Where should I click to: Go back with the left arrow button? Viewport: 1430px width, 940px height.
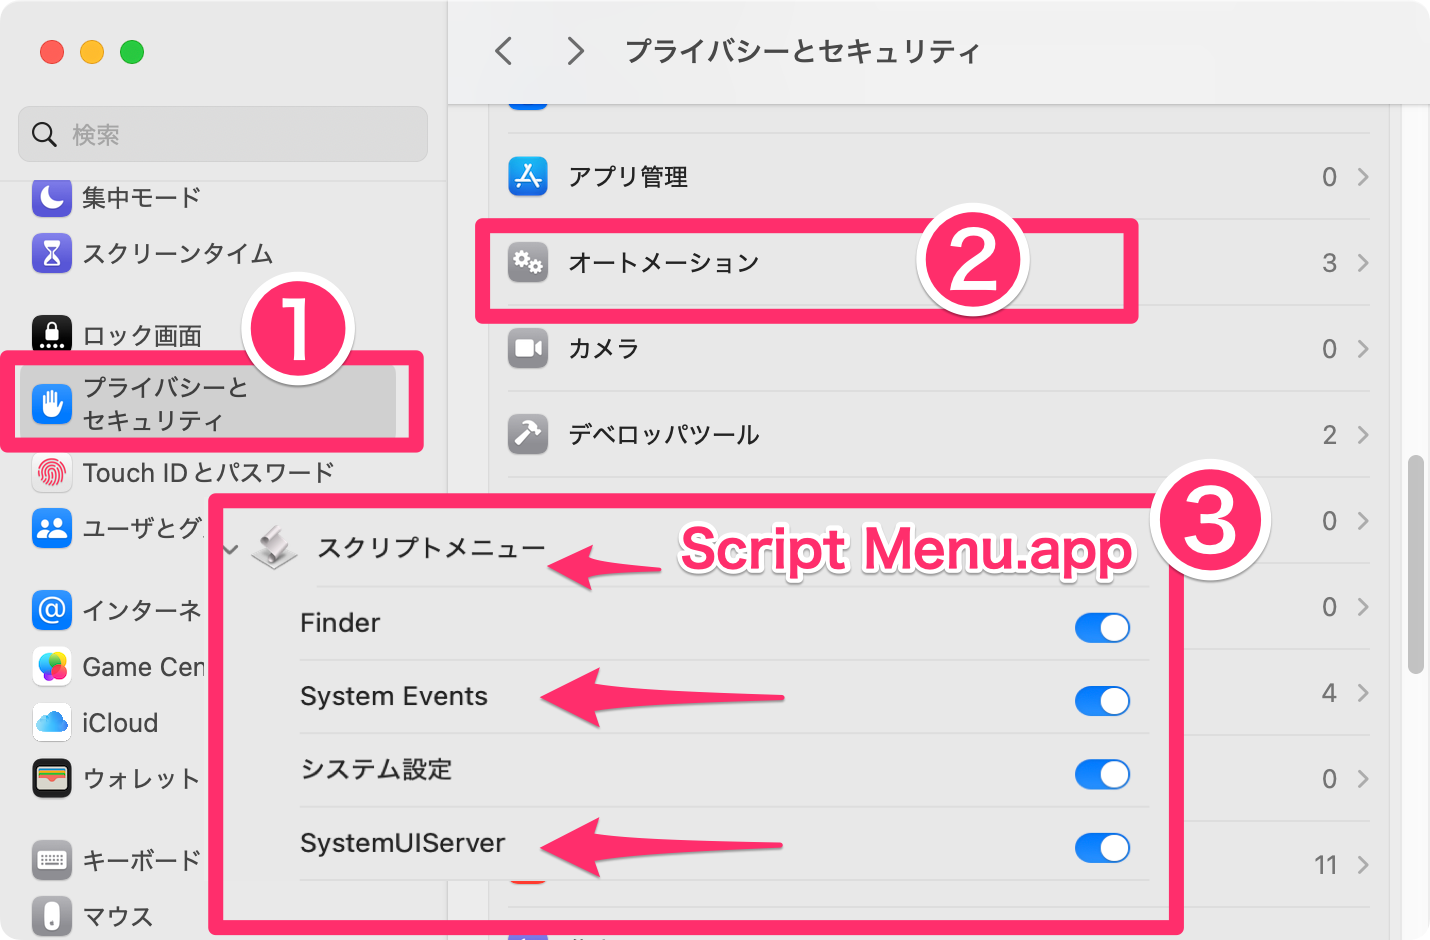pos(504,51)
